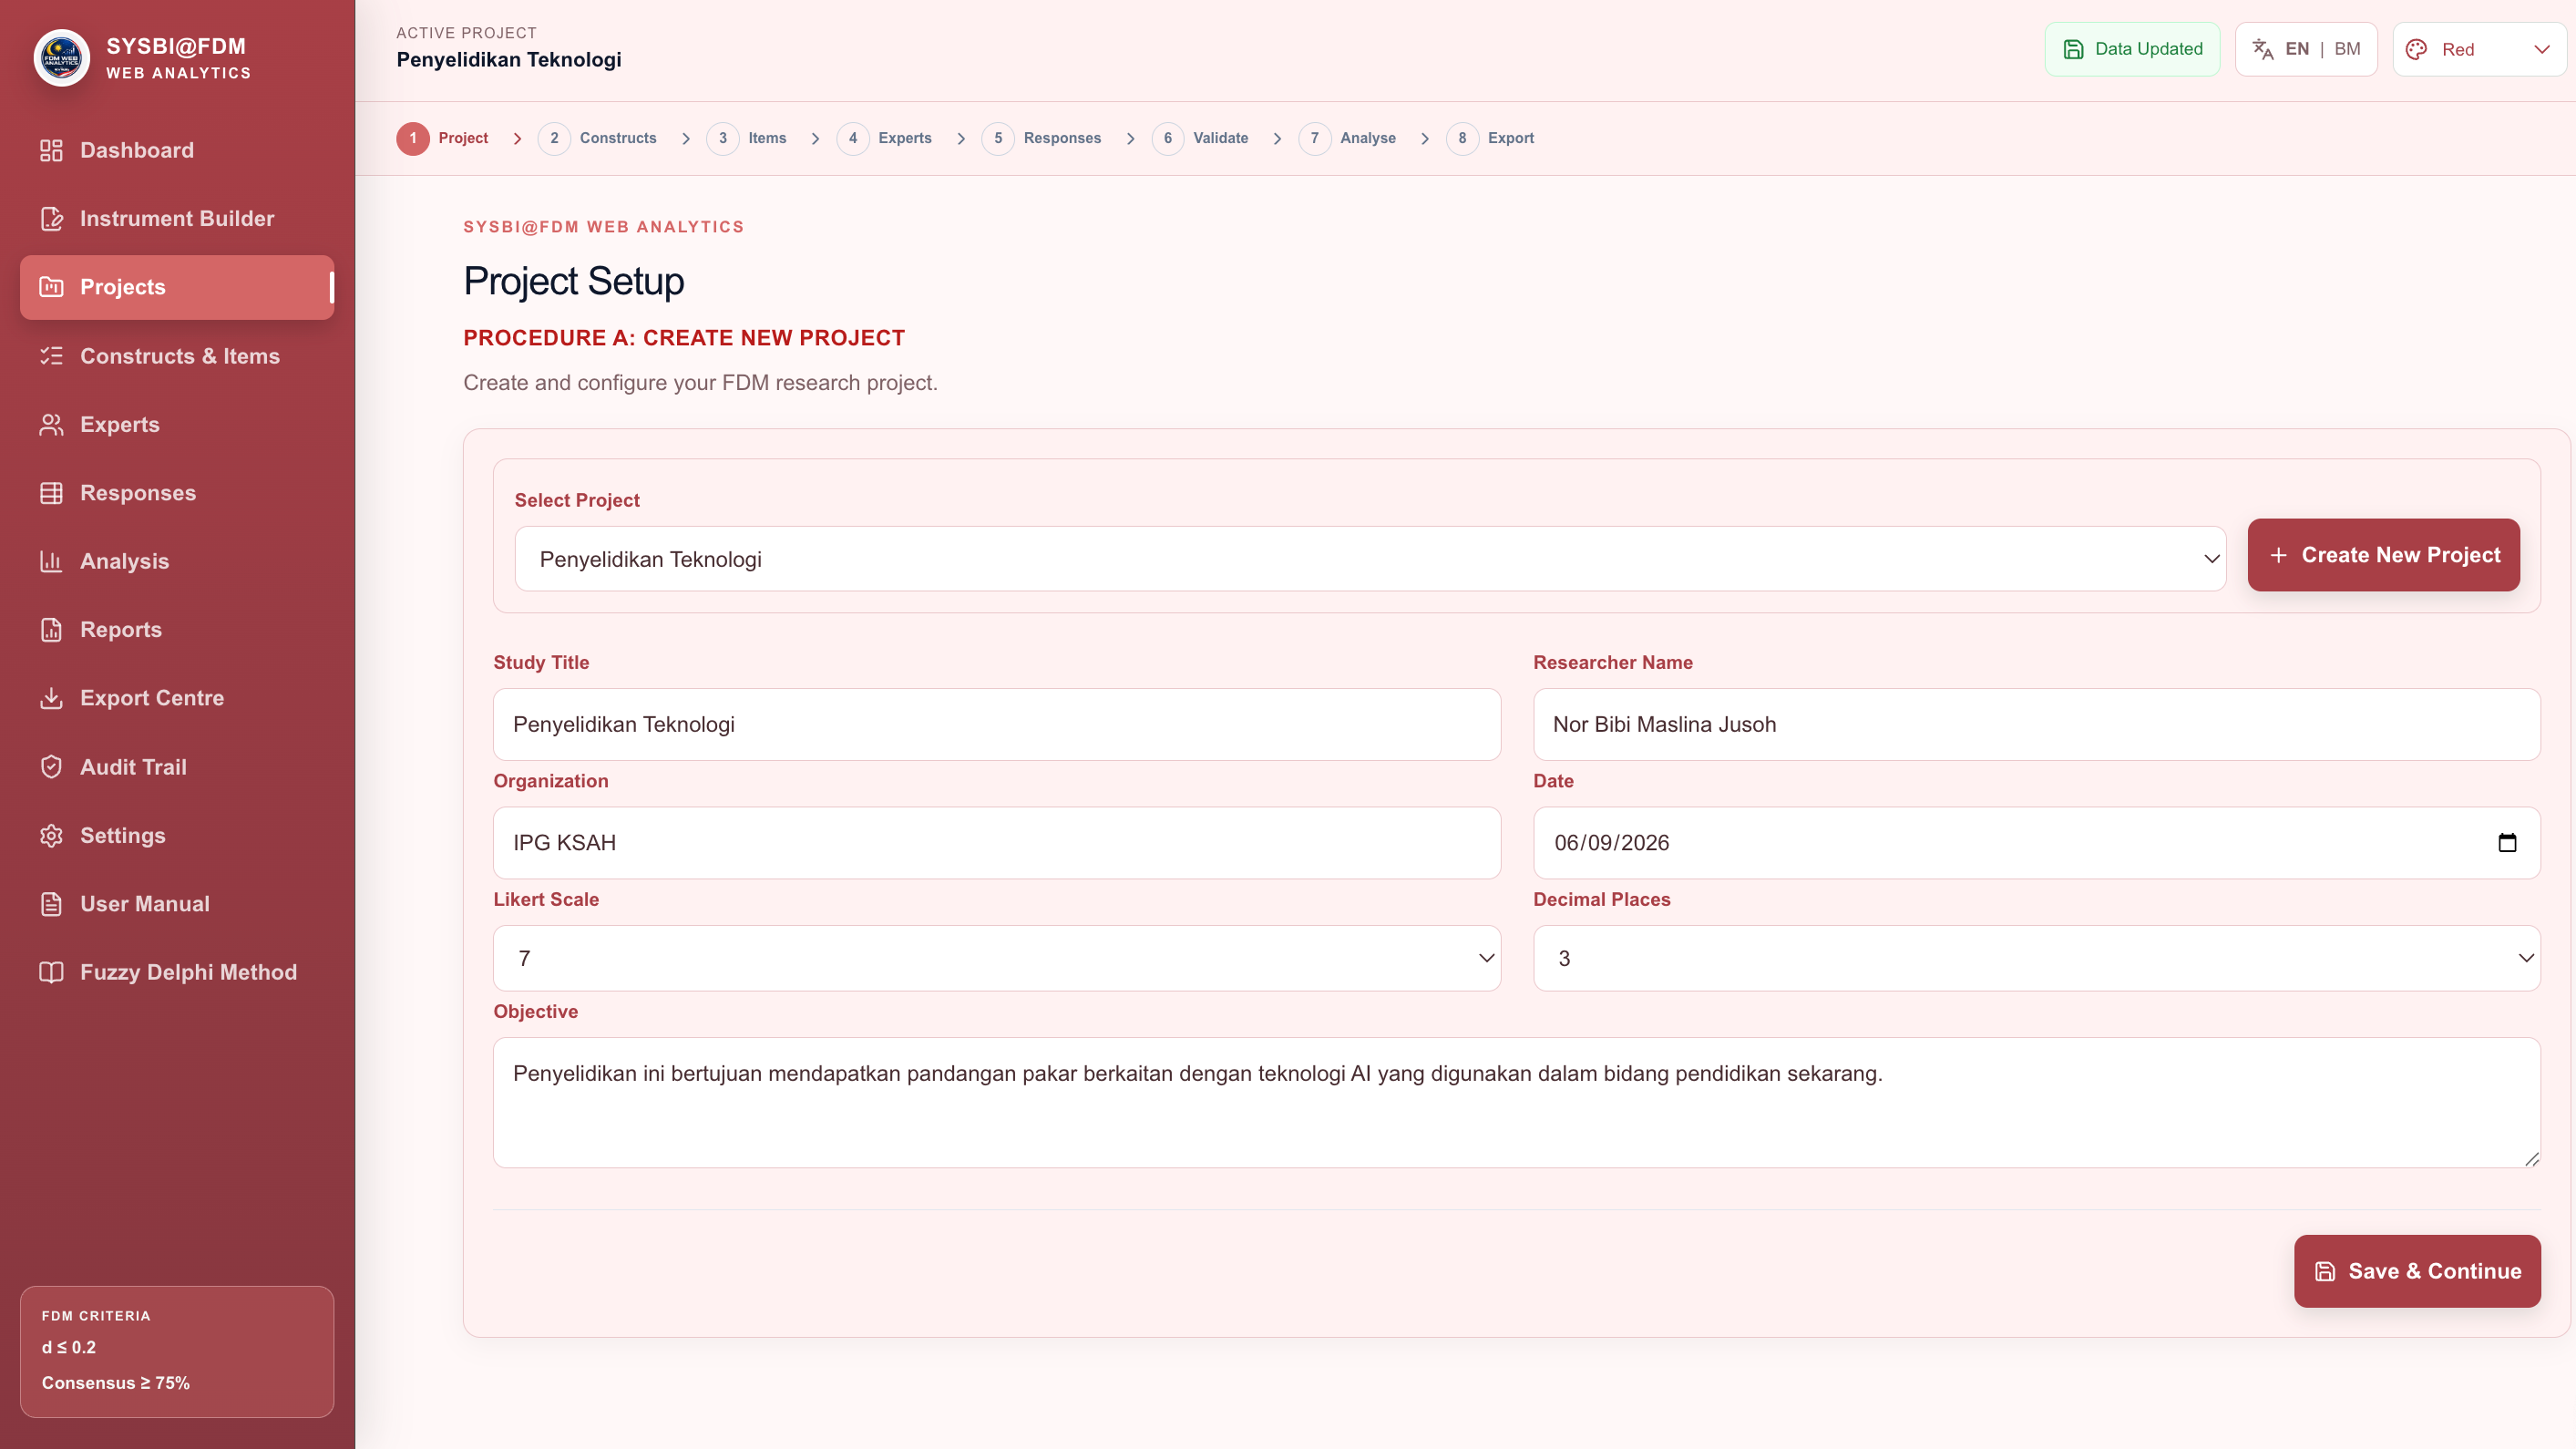
Task: Go to step 8 Export
Action: [x=1490, y=138]
